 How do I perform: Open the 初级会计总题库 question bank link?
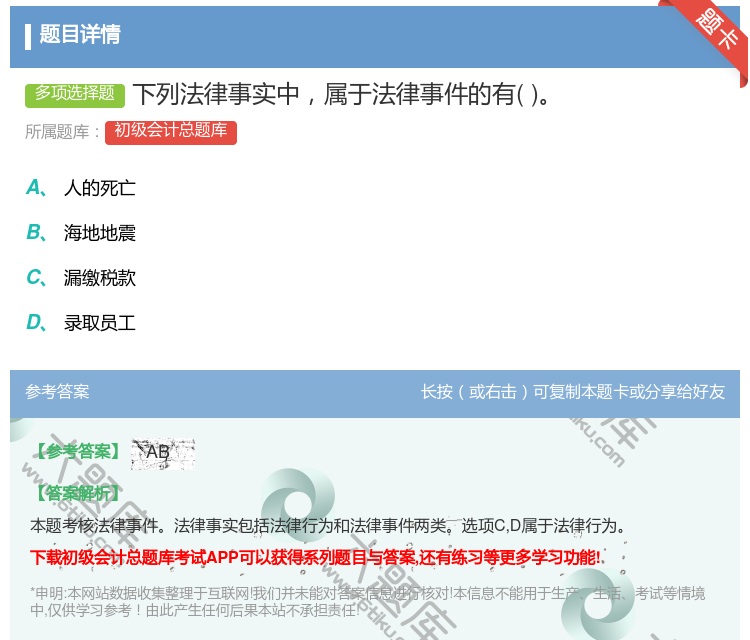pos(171,132)
